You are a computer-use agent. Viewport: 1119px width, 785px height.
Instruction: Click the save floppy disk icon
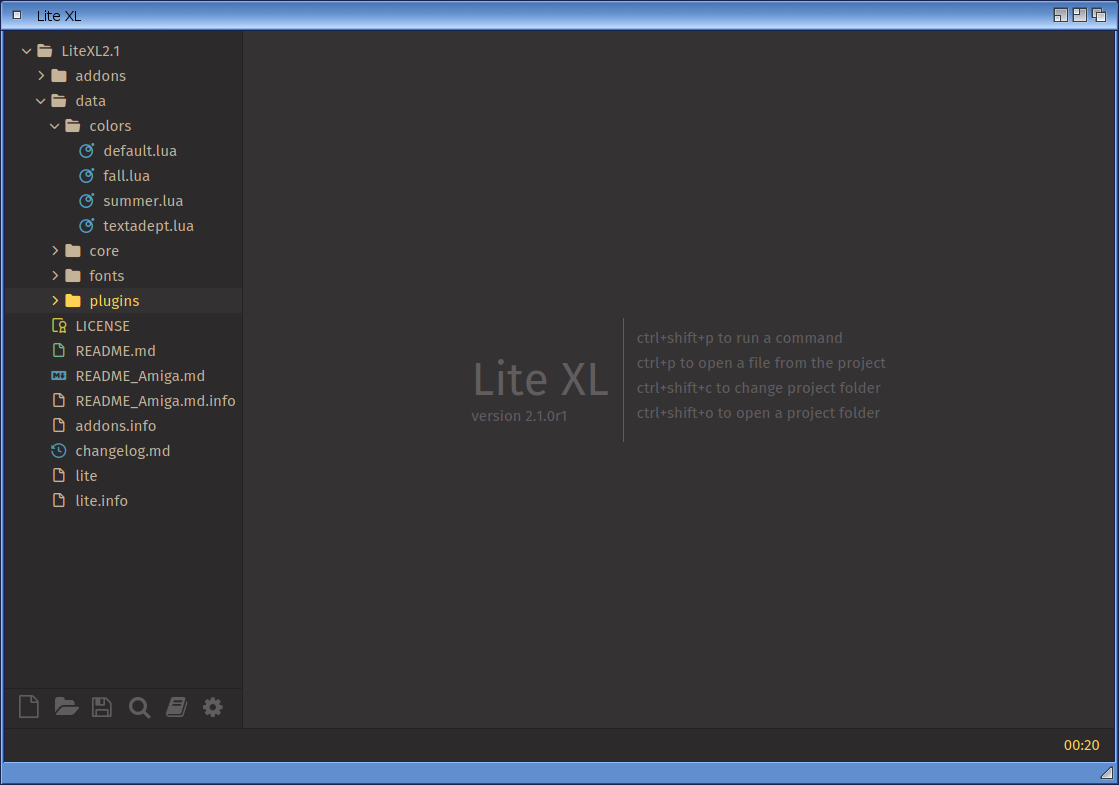tap(102, 706)
